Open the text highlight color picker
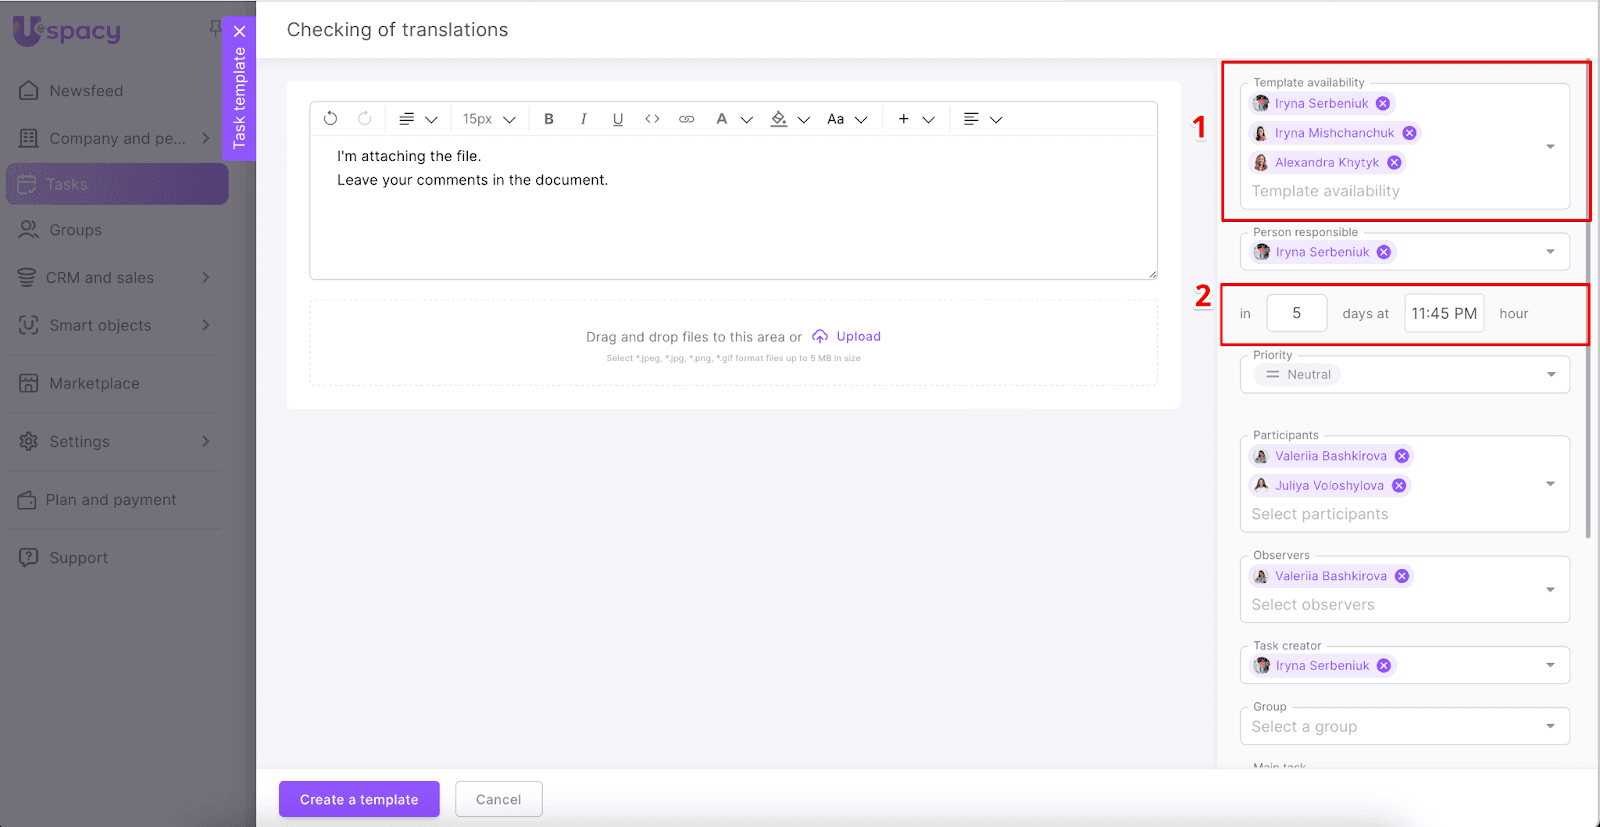Image resolution: width=1600 pixels, height=827 pixels. click(779, 119)
